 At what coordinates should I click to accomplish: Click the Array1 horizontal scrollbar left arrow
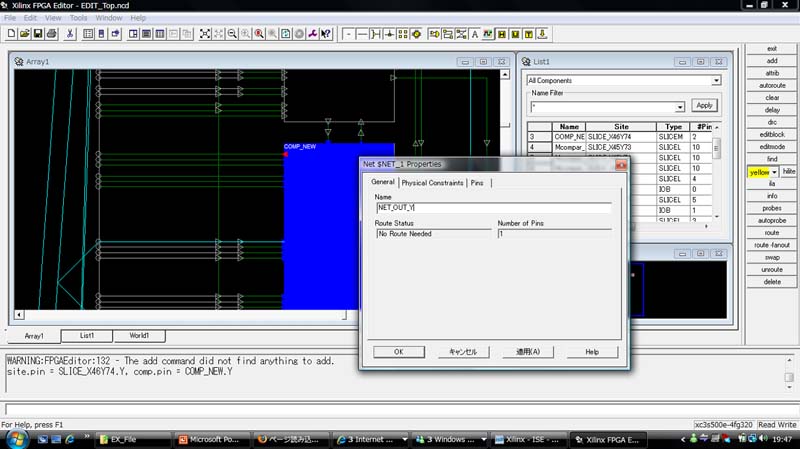tap(19, 315)
